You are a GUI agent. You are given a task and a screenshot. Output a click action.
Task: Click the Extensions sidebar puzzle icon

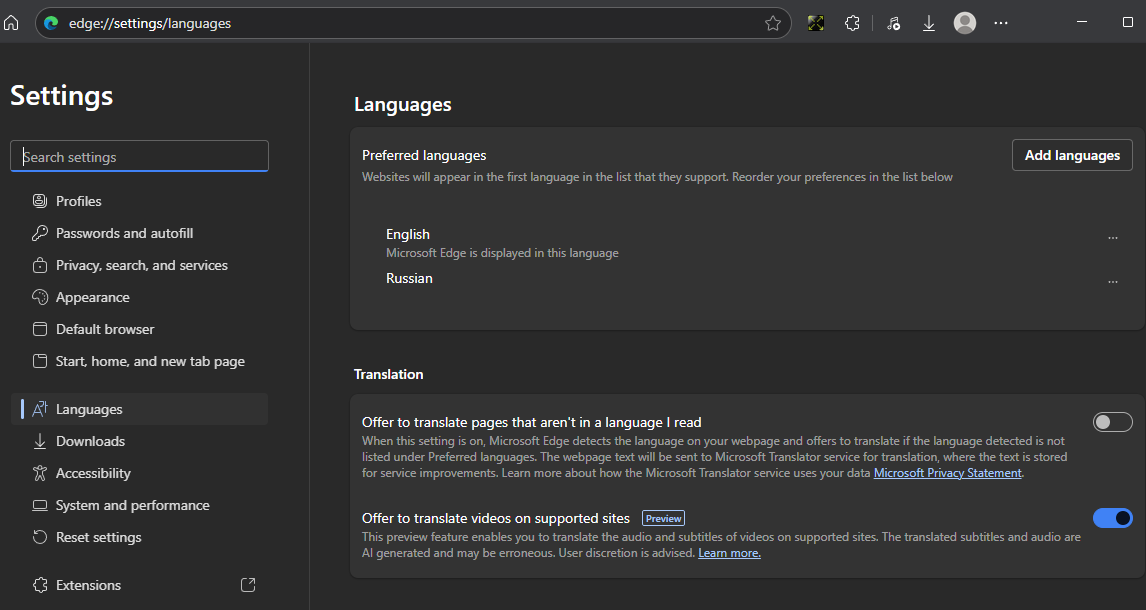click(x=40, y=585)
